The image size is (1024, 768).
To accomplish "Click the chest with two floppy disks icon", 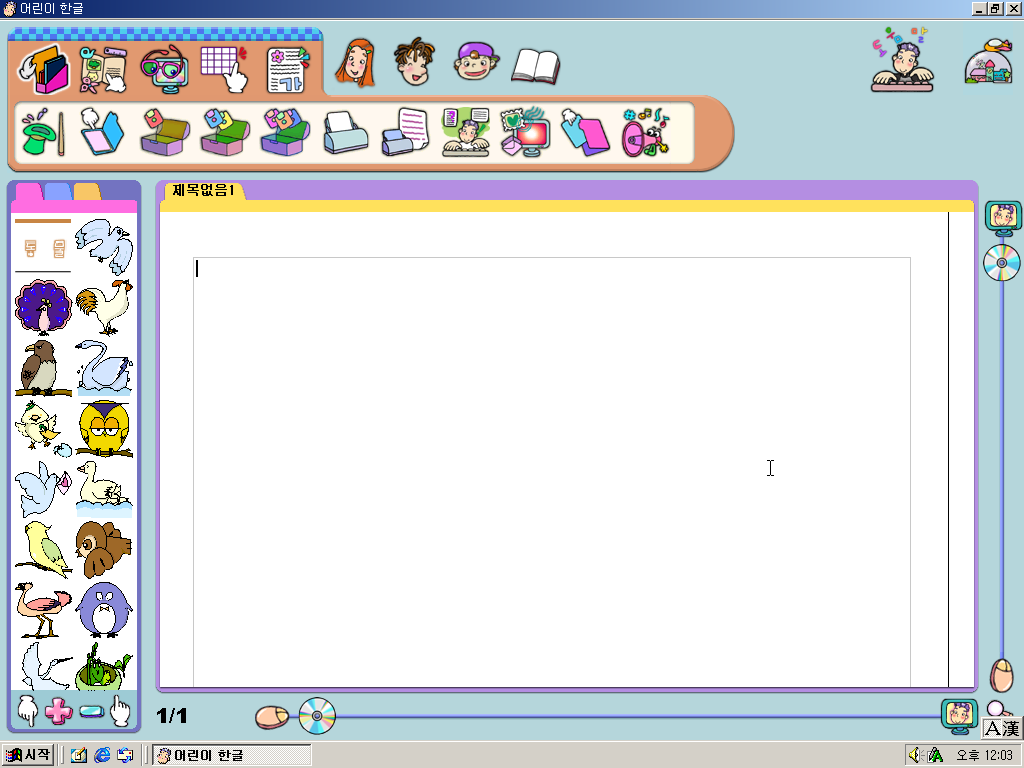I will tap(225, 133).
